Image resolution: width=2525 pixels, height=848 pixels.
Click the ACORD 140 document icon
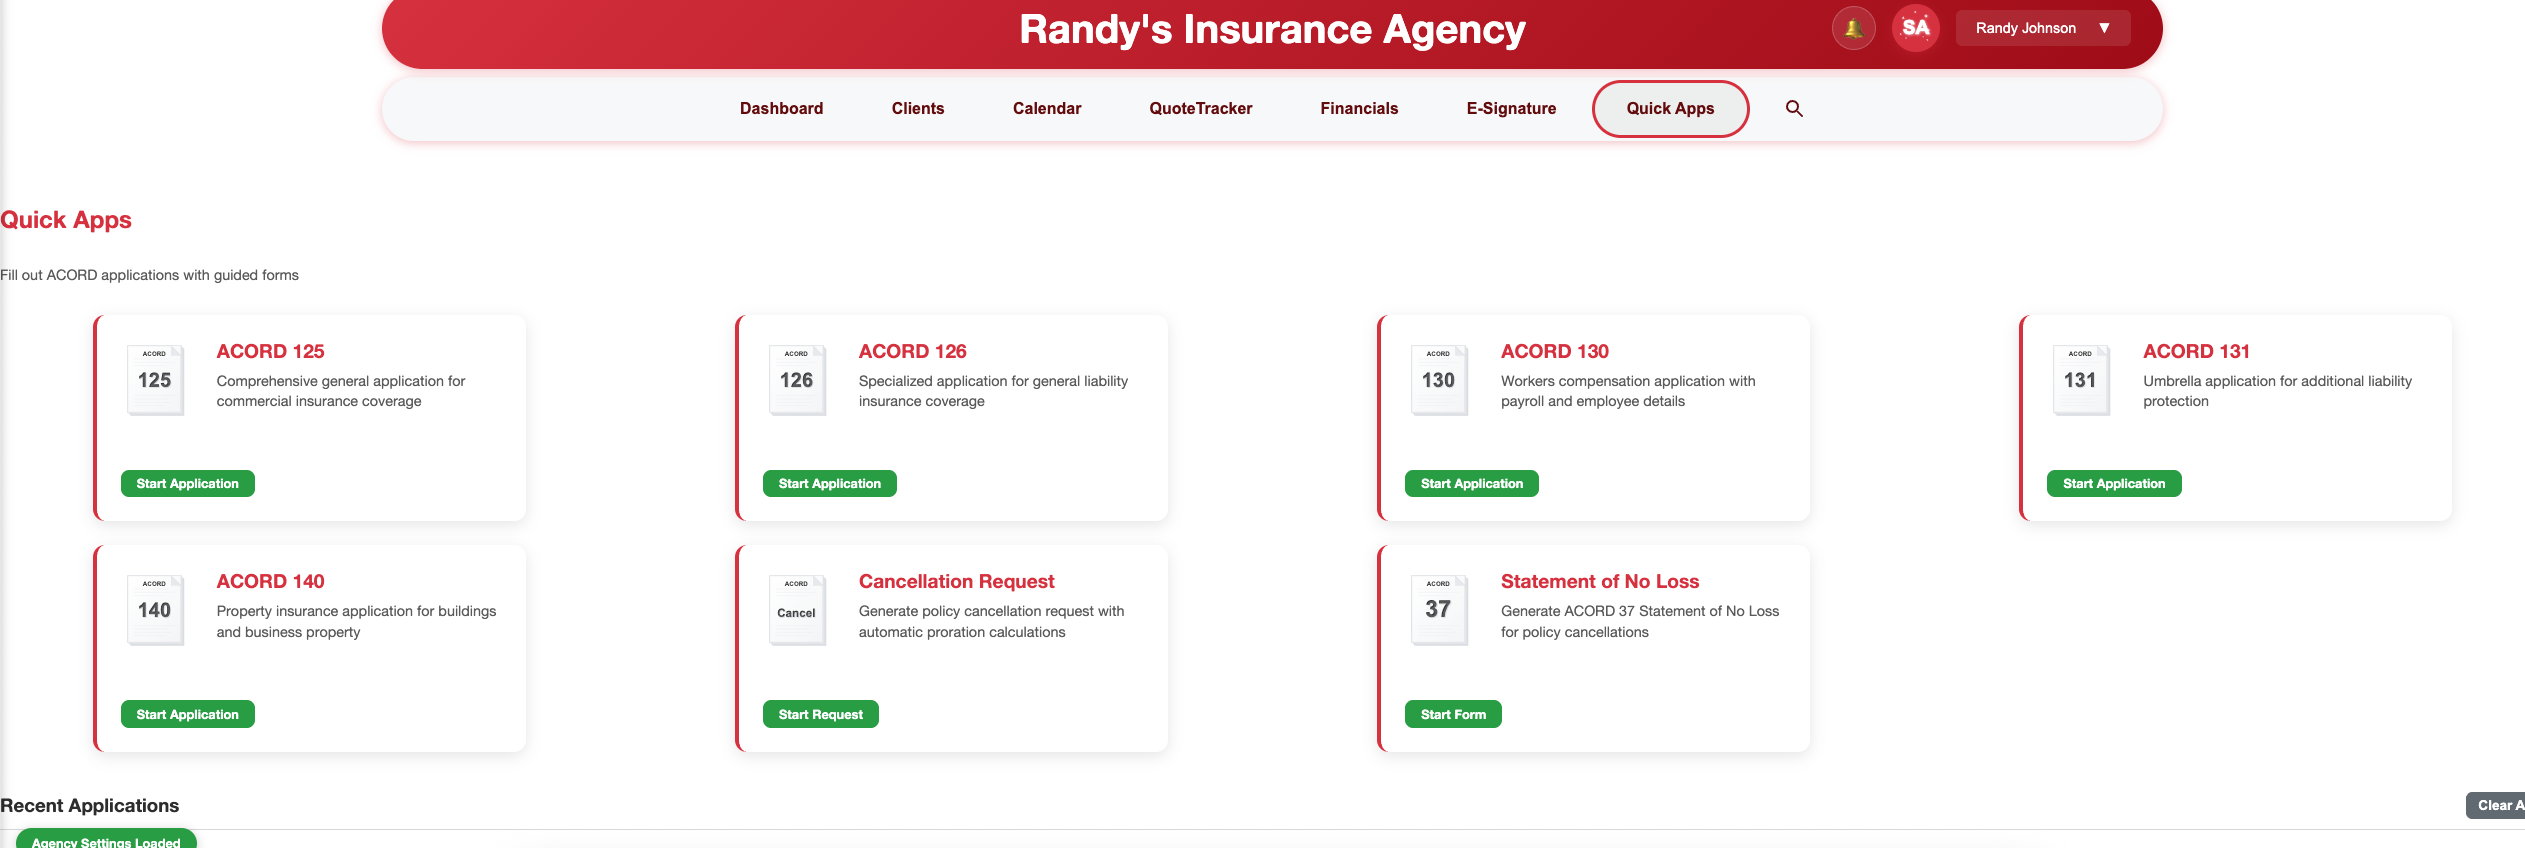pos(155,609)
